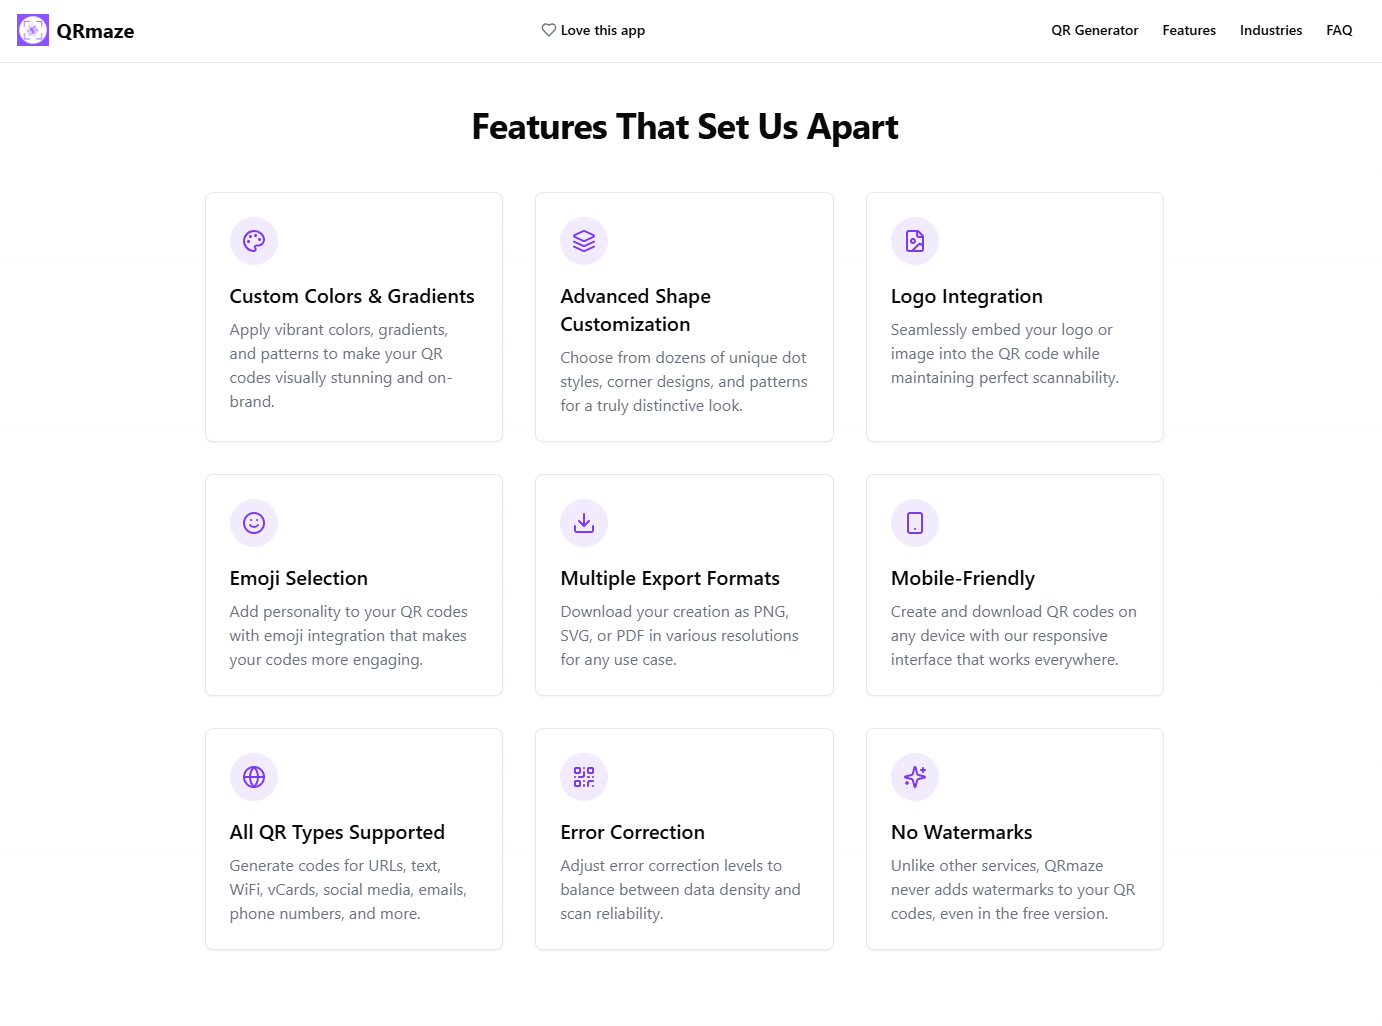Jump to the FAQ section link

(1339, 30)
